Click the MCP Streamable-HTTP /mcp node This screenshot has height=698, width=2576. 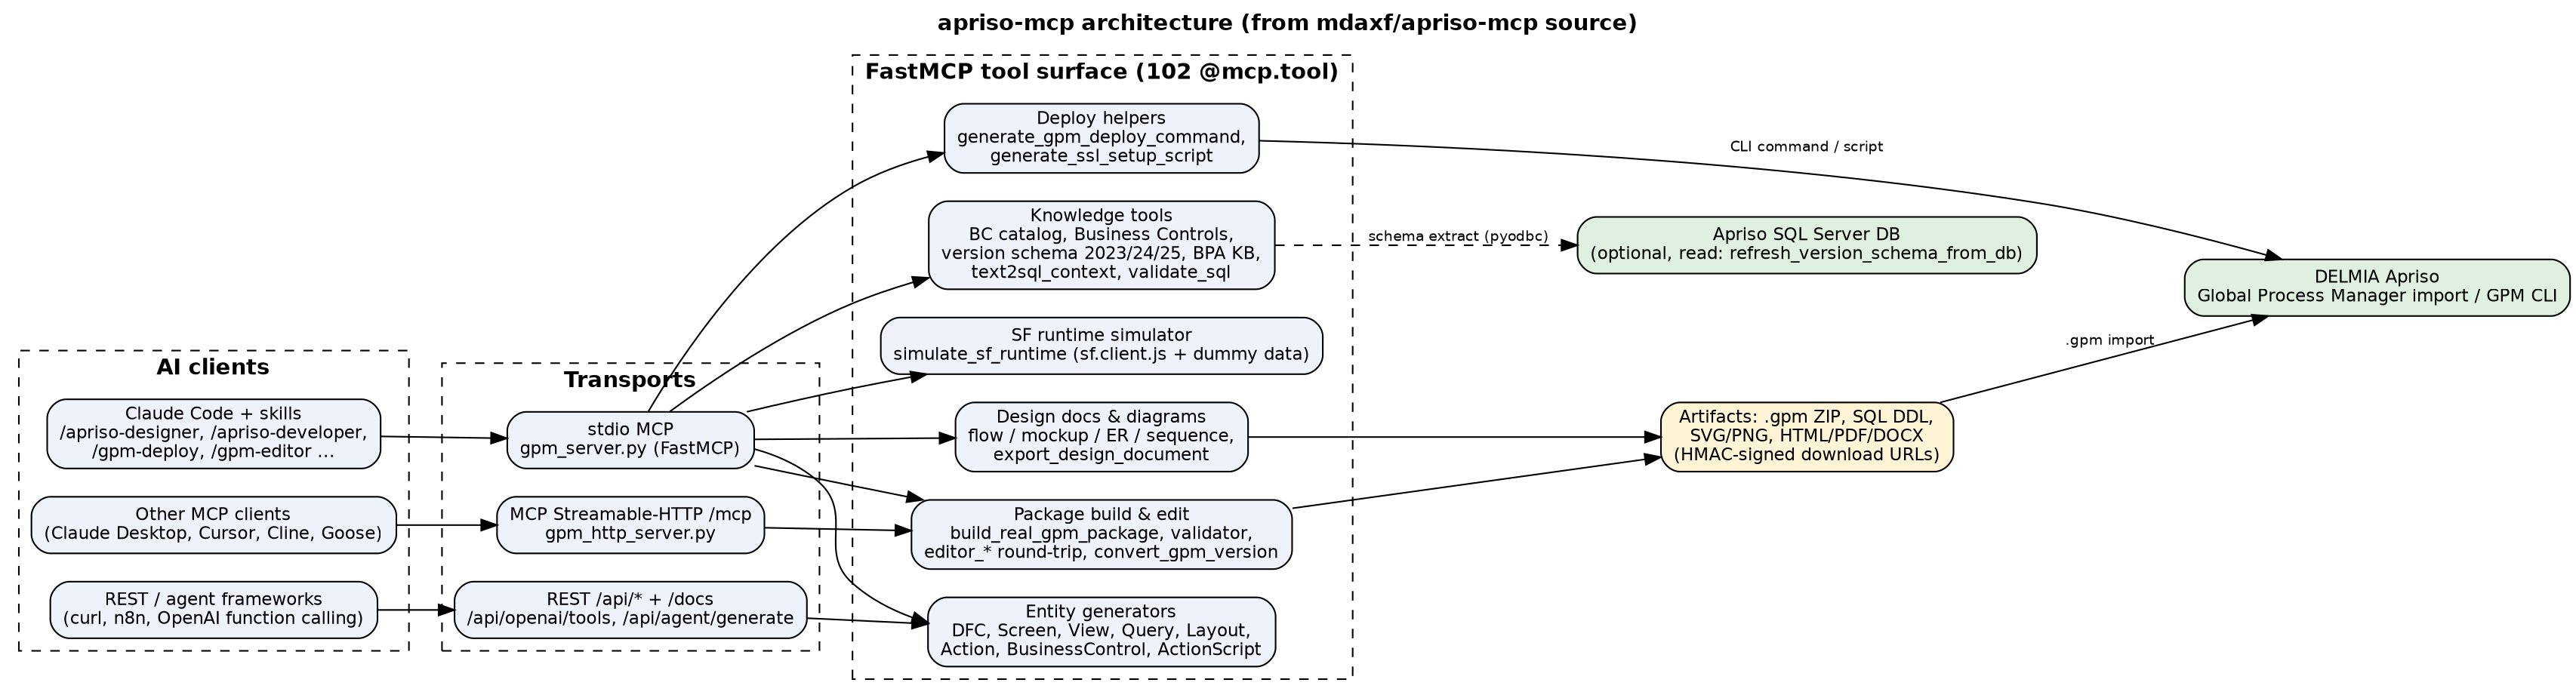630,524
